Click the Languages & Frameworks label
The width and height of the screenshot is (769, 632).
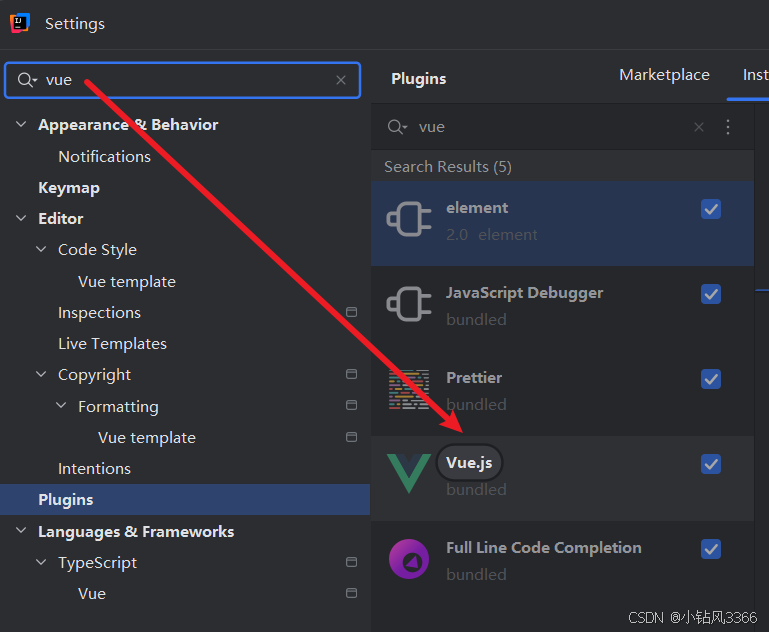[136, 531]
